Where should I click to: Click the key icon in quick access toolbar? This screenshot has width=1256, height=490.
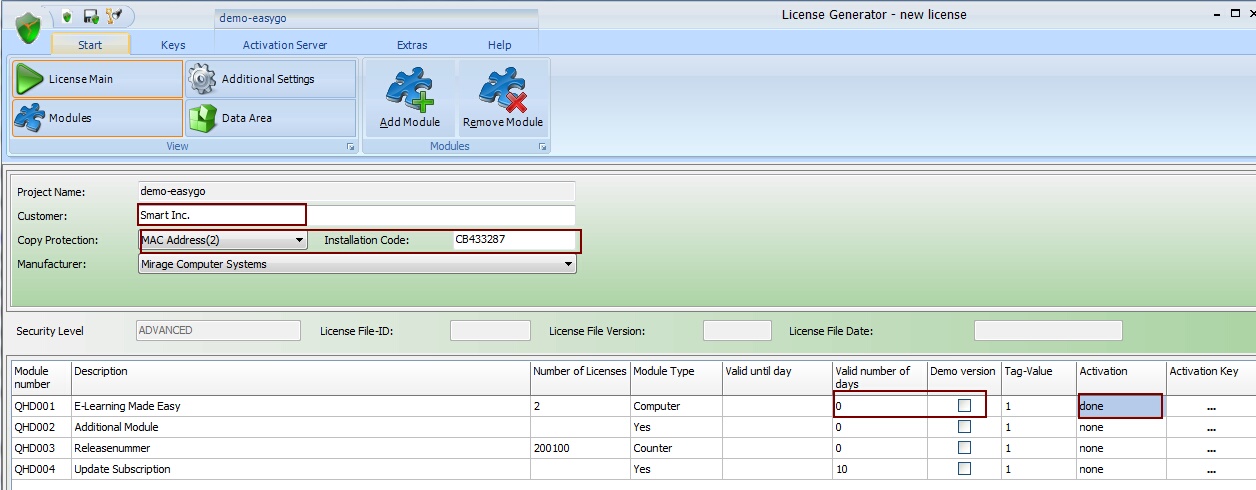point(112,16)
